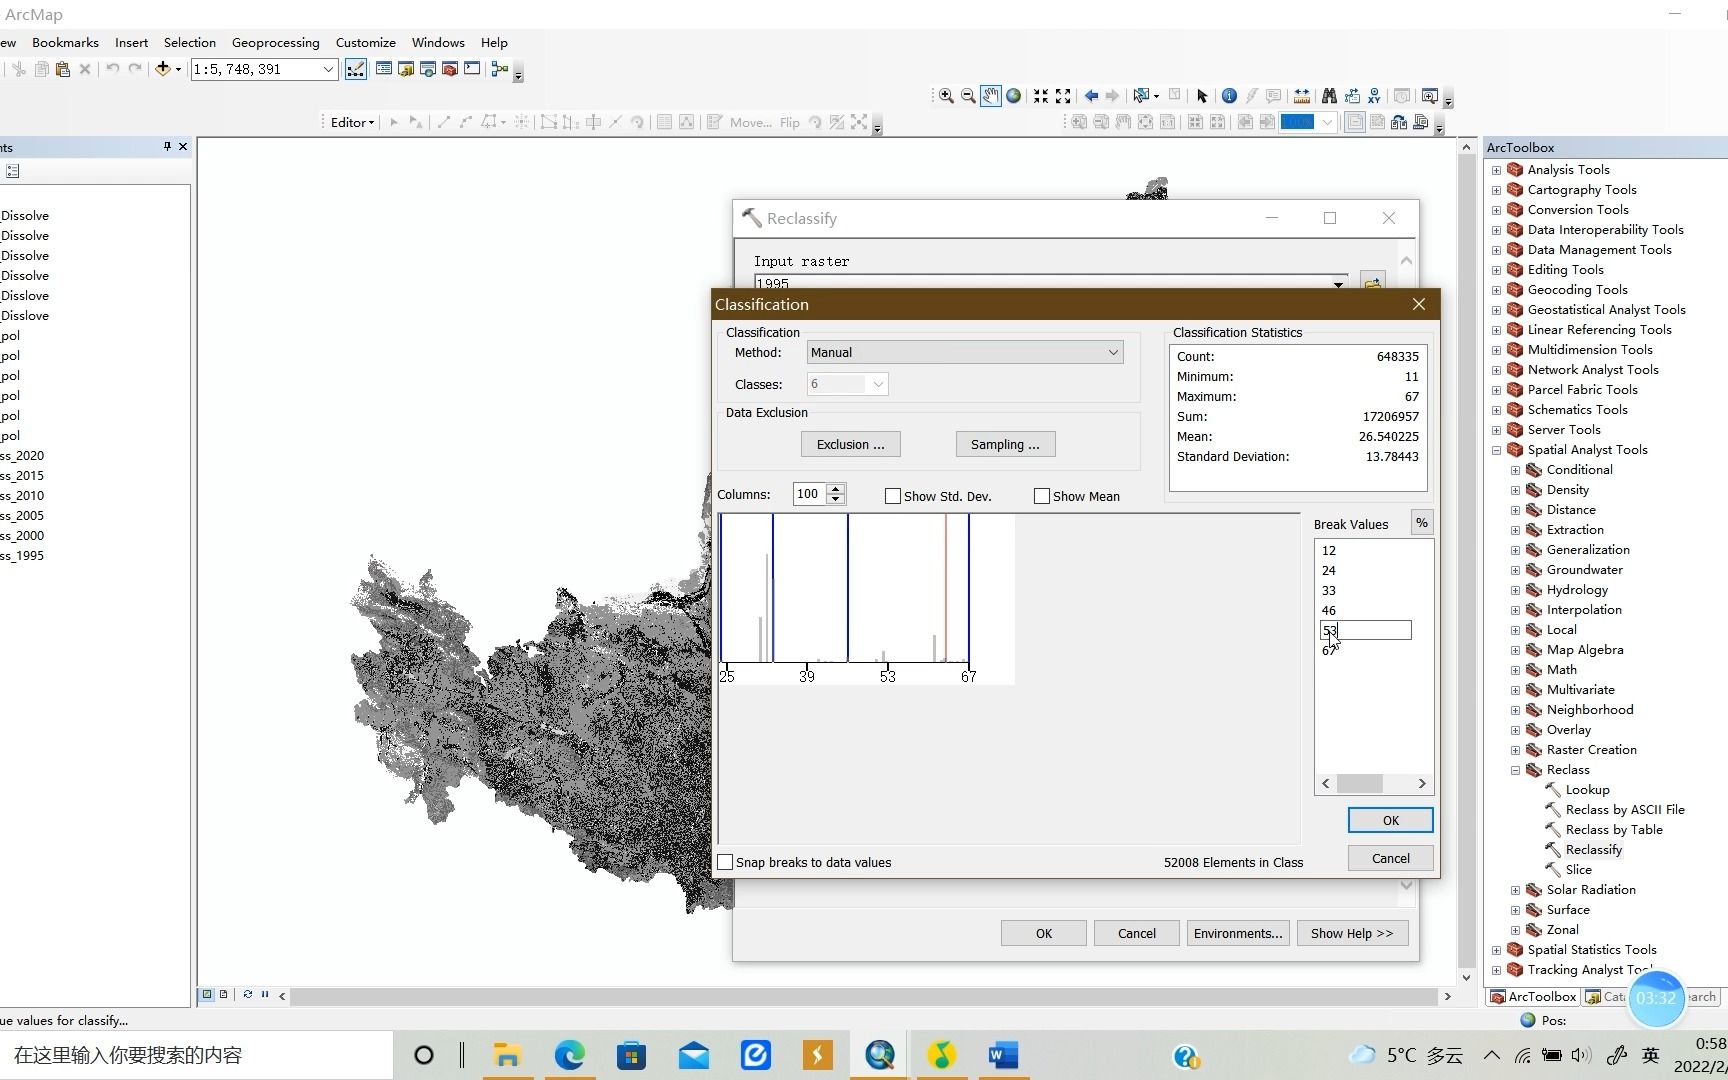Tick Snap breaks to data values
This screenshot has height=1080, width=1728.
point(725,862)
